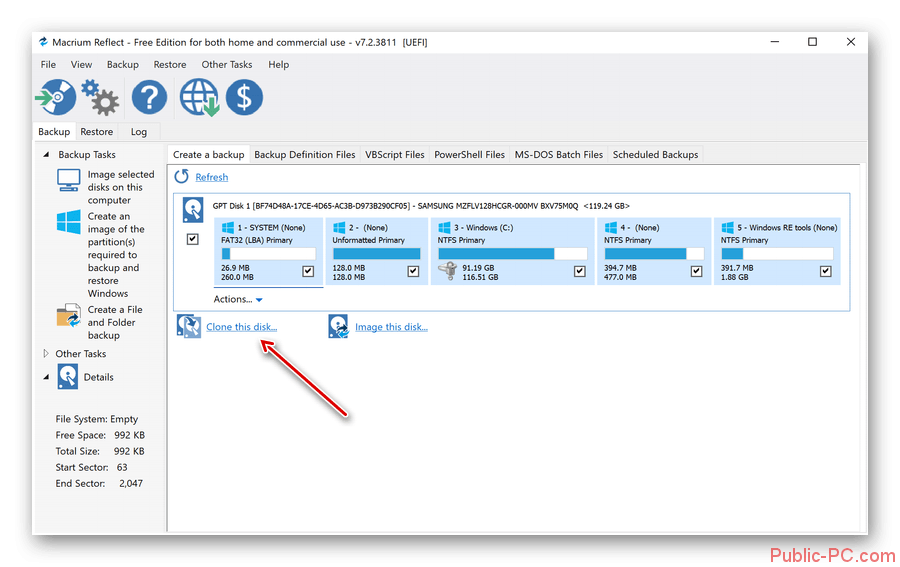This screenshot has width=900, height=567.
Task: Uncheck the GPT Disk 1 checkbox
Action: (x=193, y=239)
